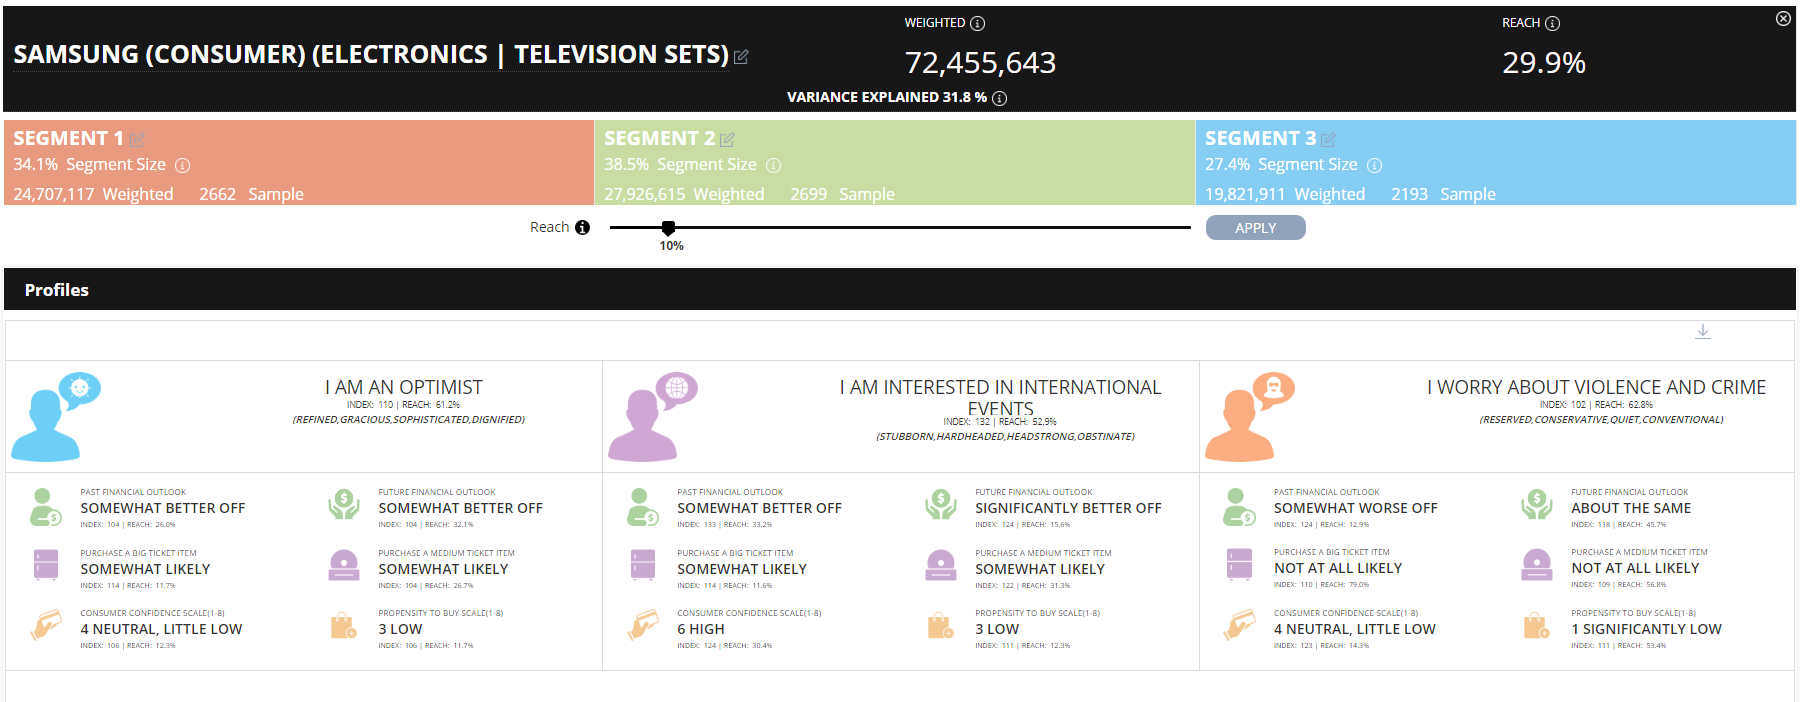Click the info icon beside the Reach slider
The width and height of the screenshot is (1804, 702).
[x=582, y=228]
